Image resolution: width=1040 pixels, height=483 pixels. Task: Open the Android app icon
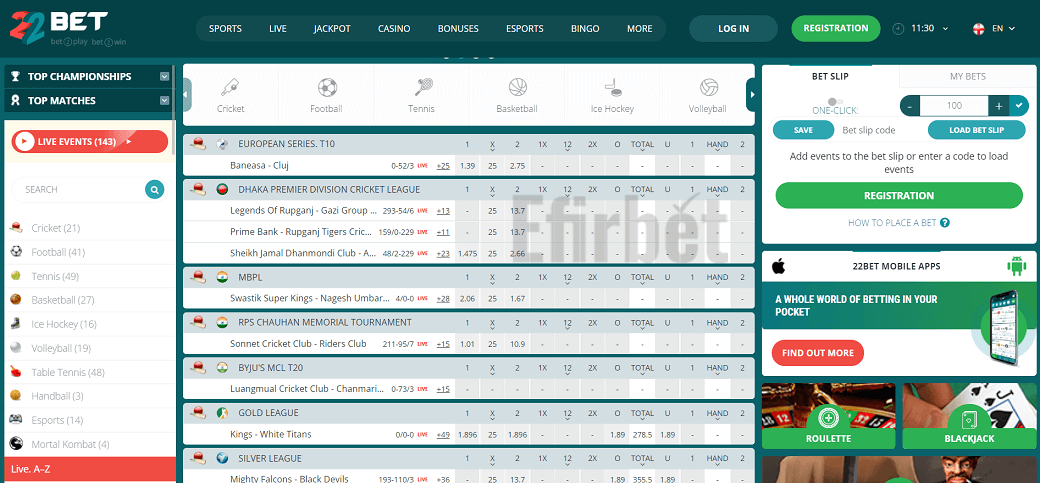1015,266
